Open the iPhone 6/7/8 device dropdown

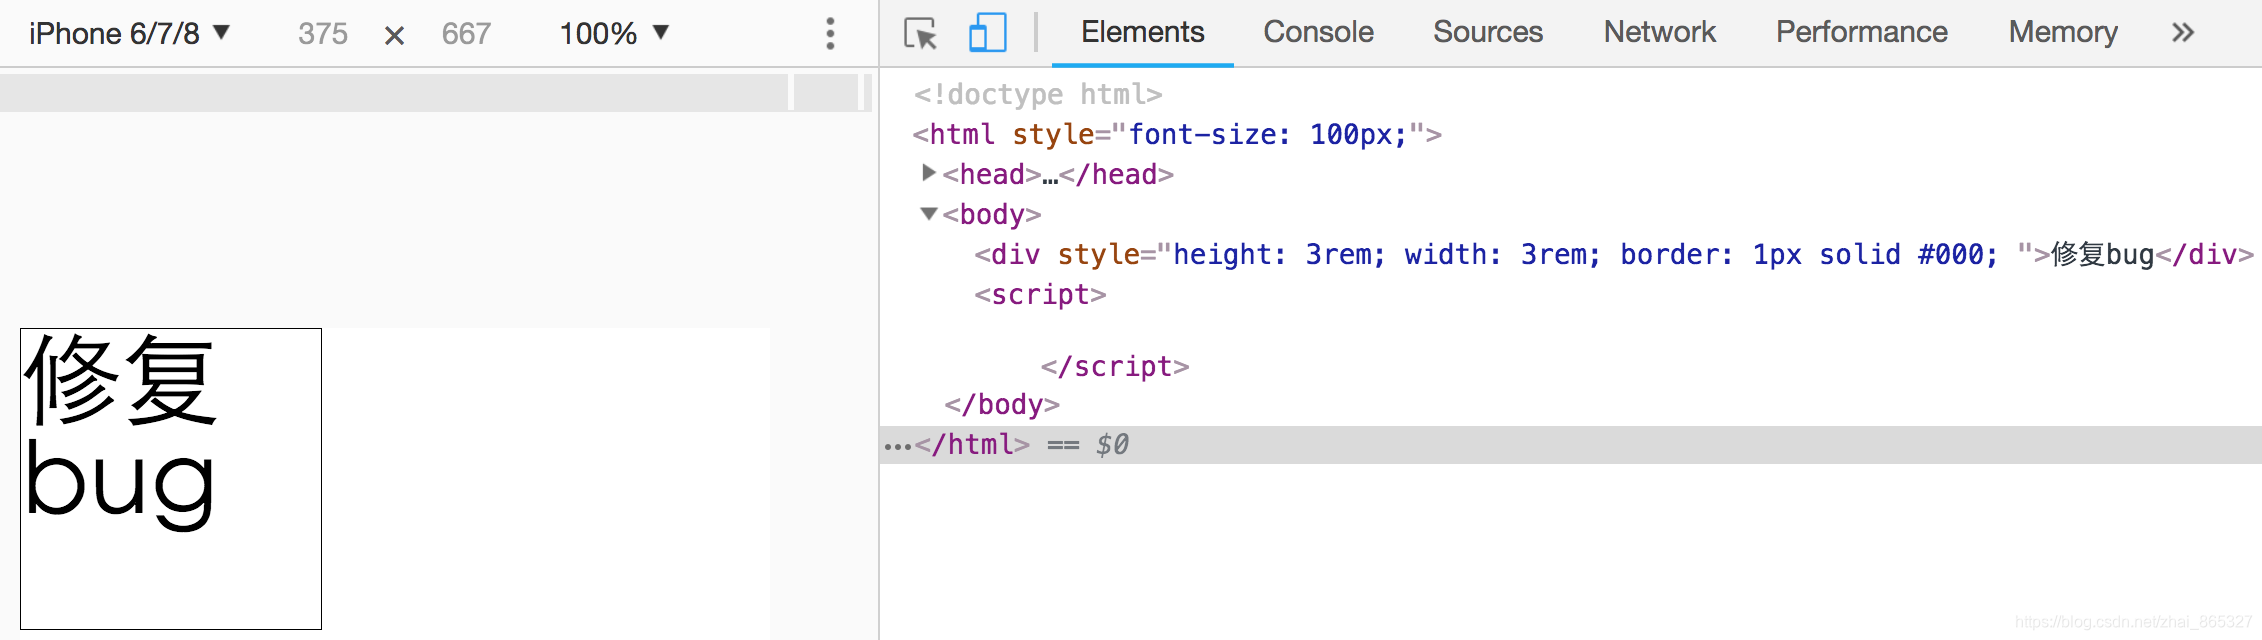click(129, 33)
